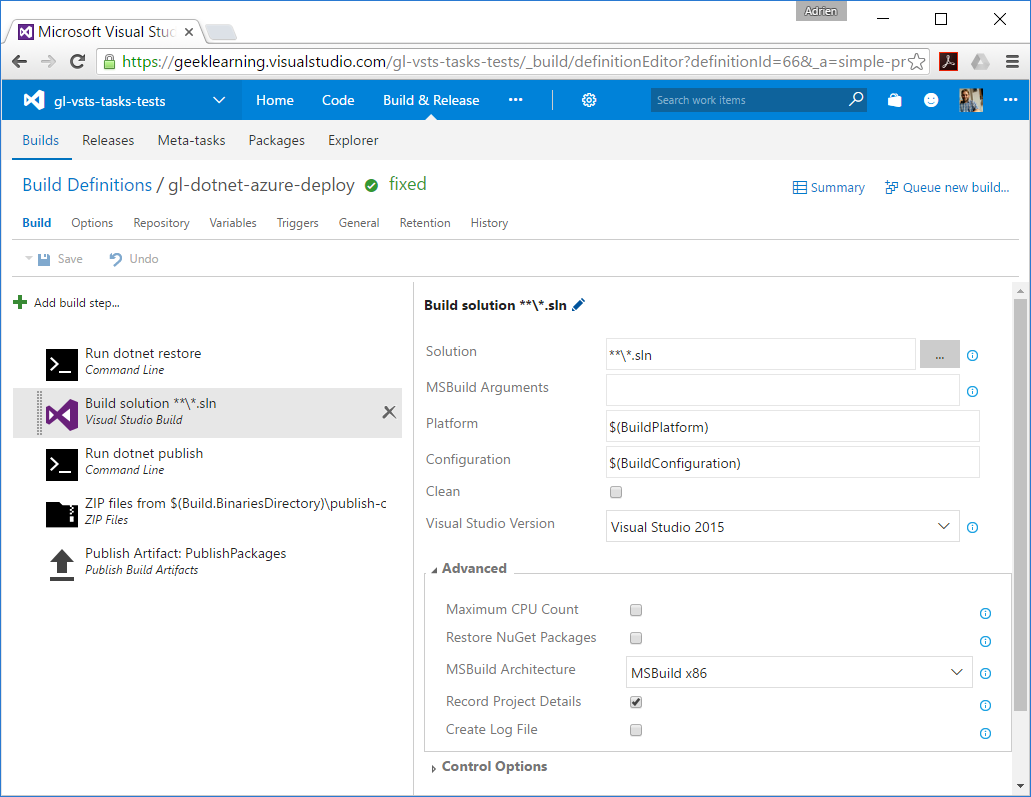
Task: Browse for solution with the ellipsis button
Action: click(x=940, y=354)
